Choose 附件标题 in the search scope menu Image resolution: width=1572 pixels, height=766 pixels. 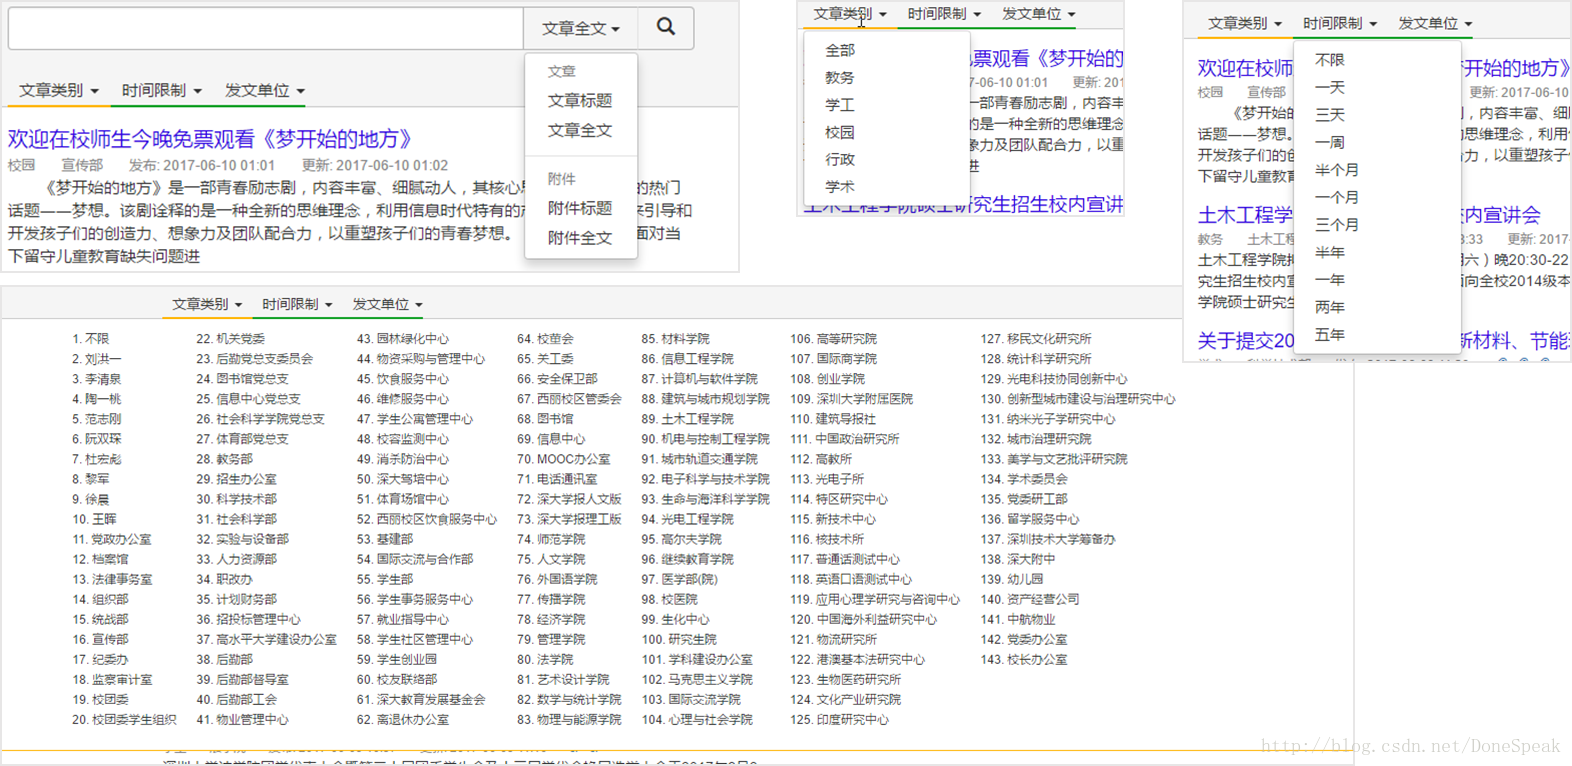pos(580,208)
